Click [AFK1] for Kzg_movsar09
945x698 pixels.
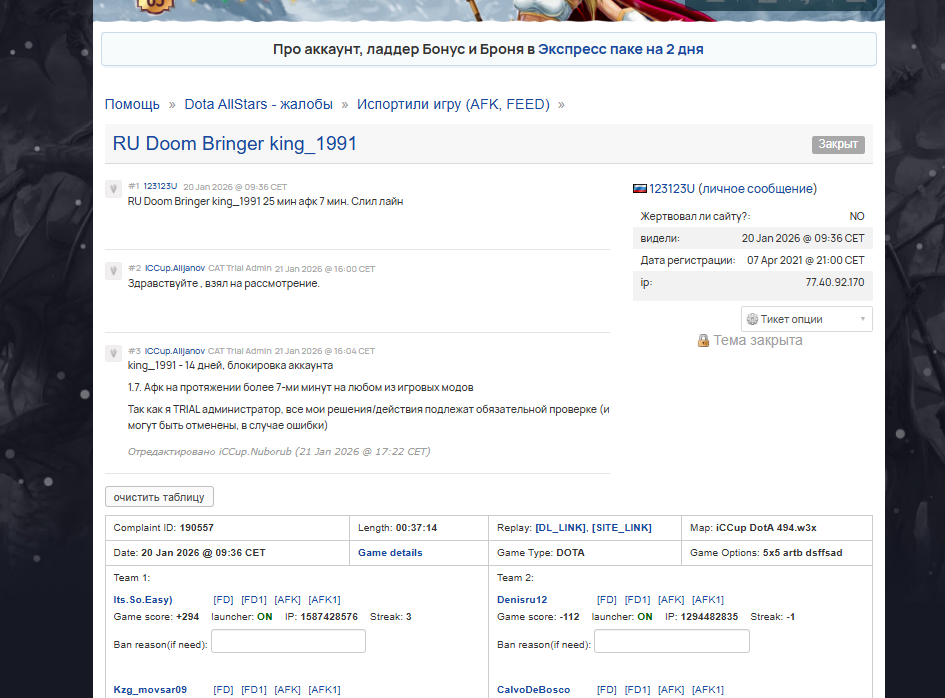click(324, 690)
